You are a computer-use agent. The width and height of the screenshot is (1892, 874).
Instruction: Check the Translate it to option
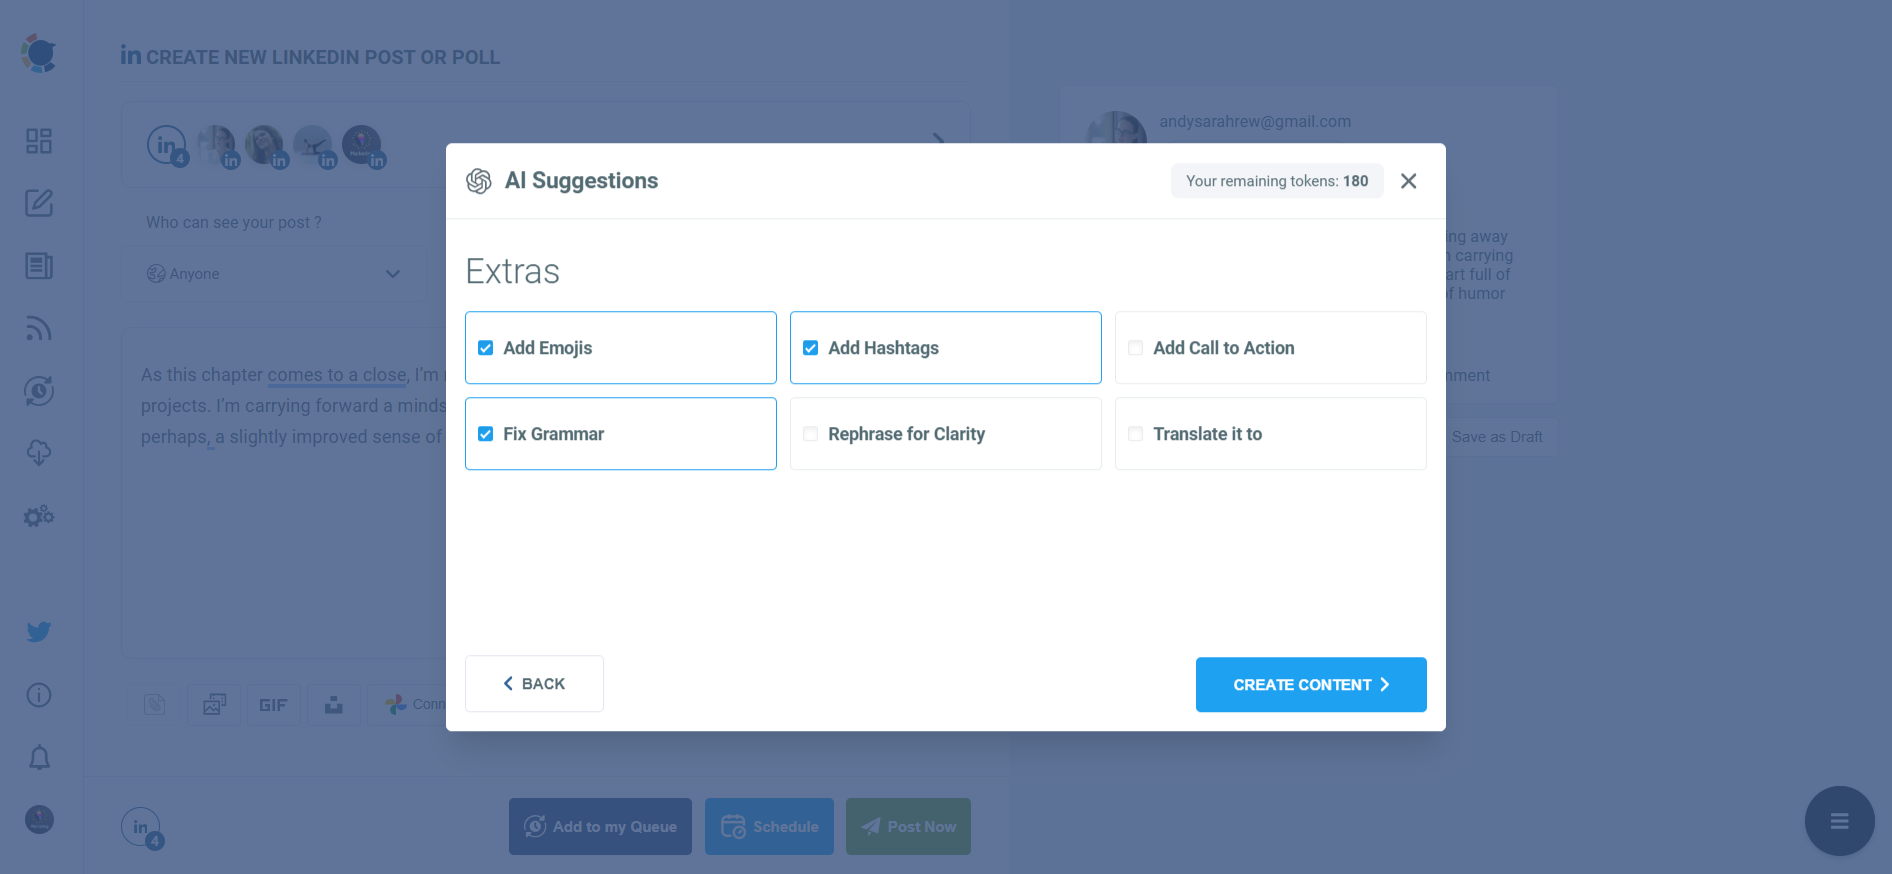(1135, 433)
